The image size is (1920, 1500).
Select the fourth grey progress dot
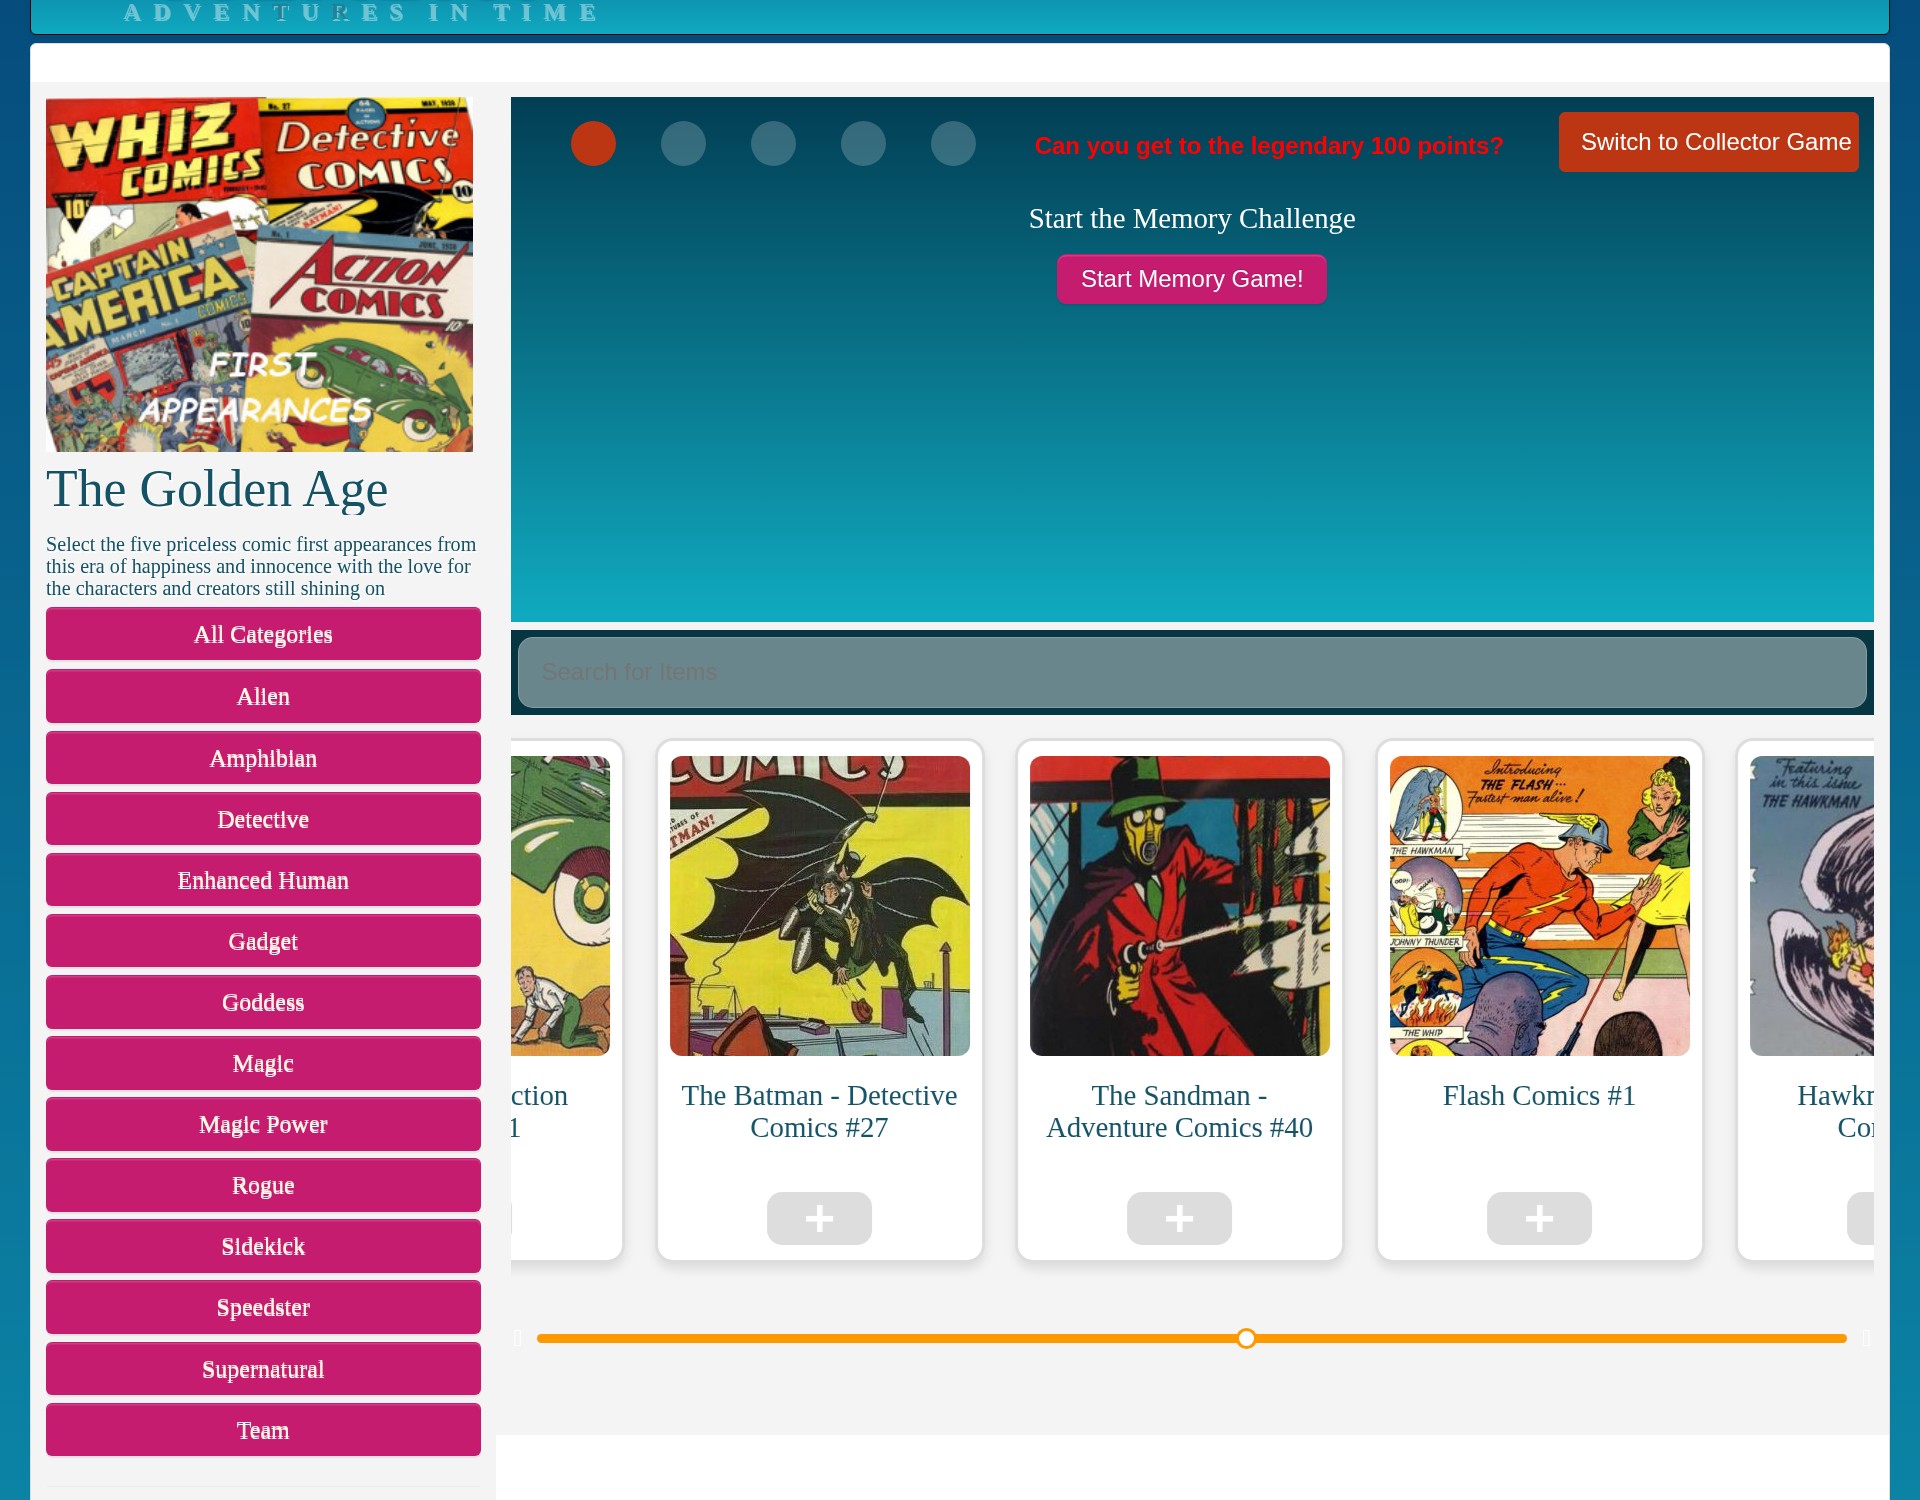tap(863, 143)
